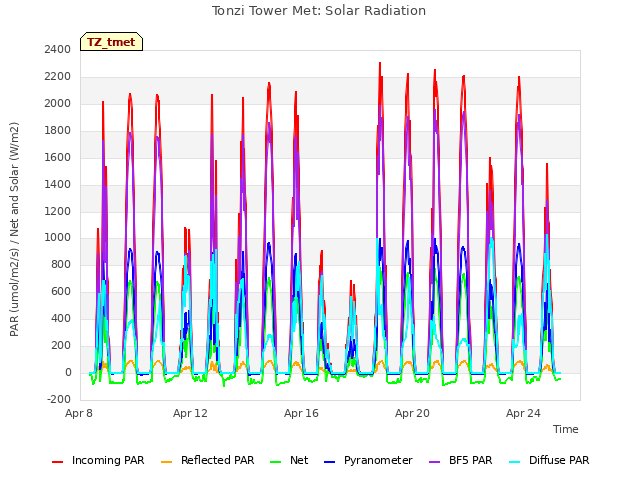Toggle the Net legend label
Viewport: 640px width, 480px height.
tap(299, 460)
